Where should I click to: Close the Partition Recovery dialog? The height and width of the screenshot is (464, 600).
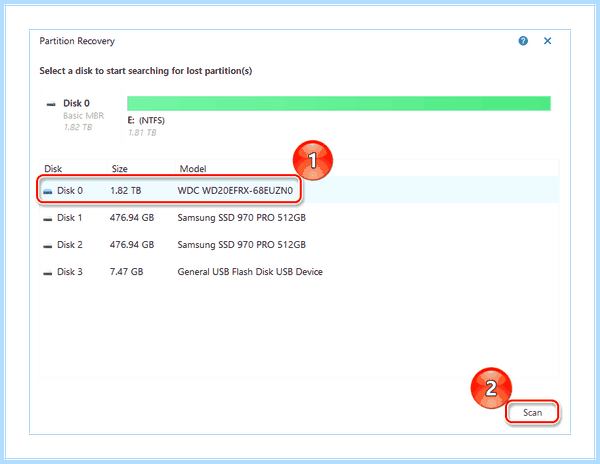(548, 41)
